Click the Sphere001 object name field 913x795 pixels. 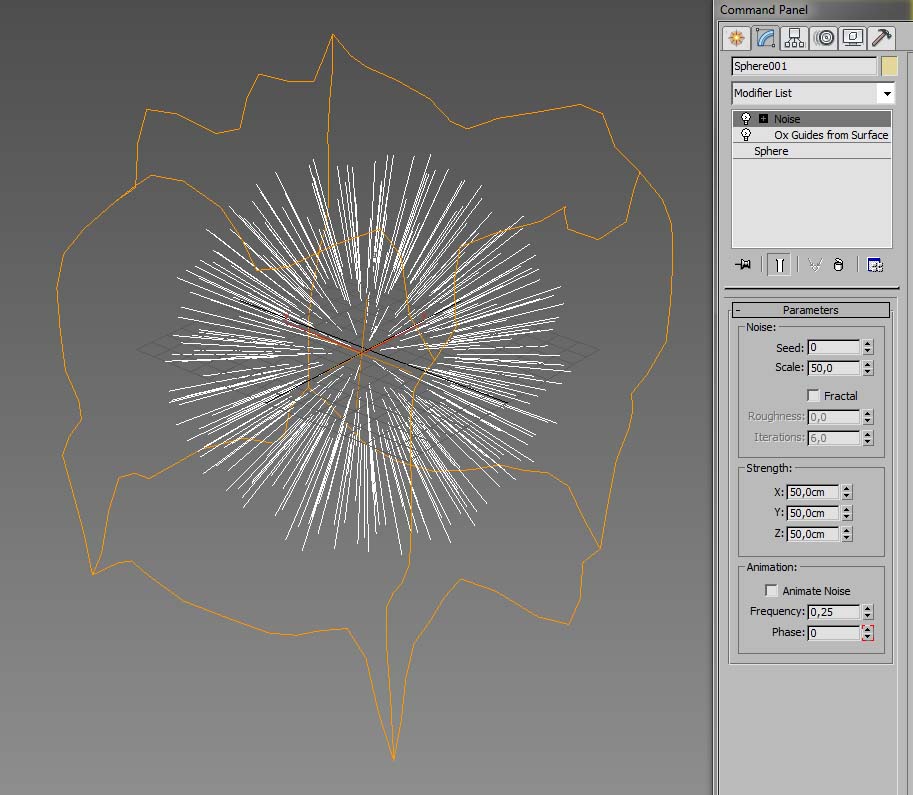pos(804,66)
